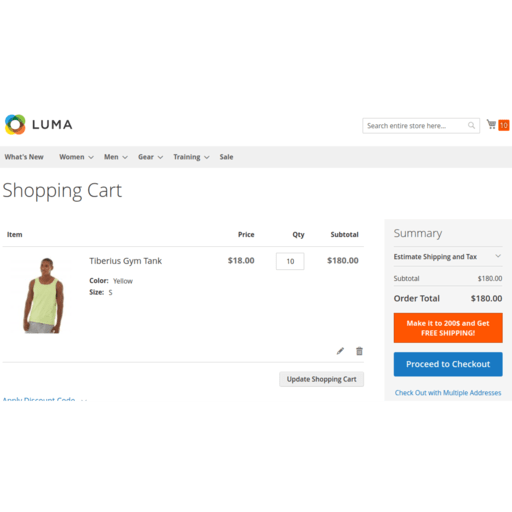Image resolution: width=512 pixels, height=512 pixels.
Task: Click the orange free shipping banner button
Action: click(448, 328)
